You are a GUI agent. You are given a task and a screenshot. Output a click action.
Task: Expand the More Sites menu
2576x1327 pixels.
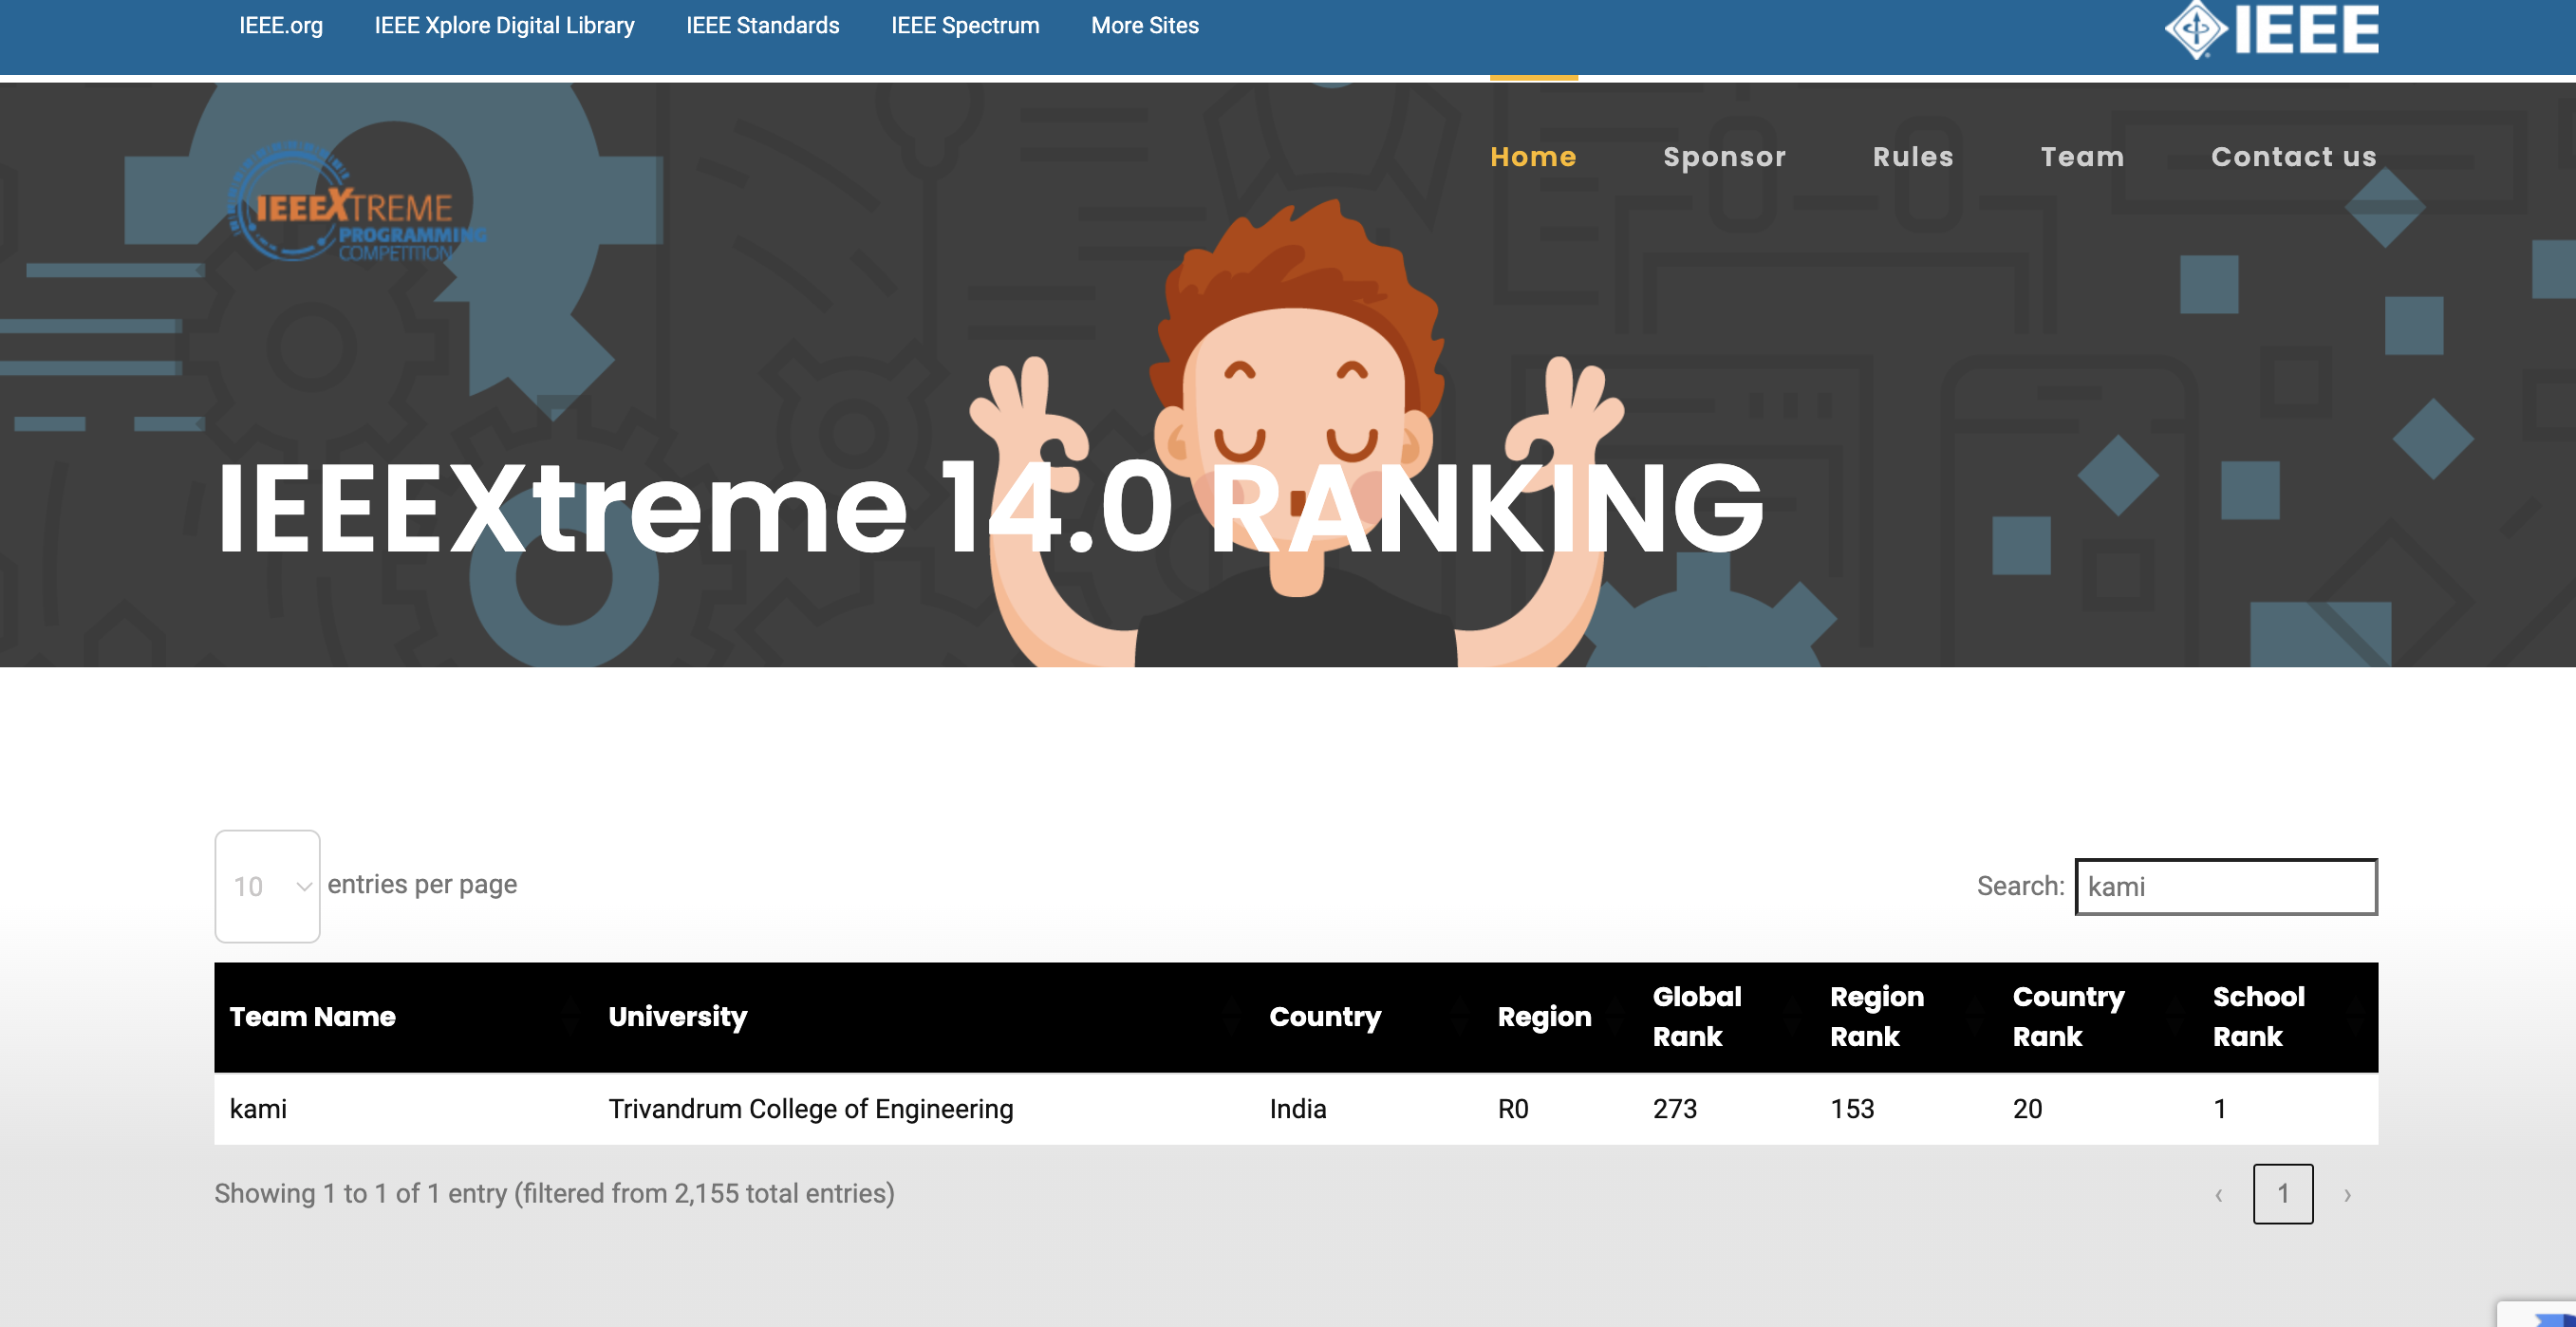(1144, 25)
